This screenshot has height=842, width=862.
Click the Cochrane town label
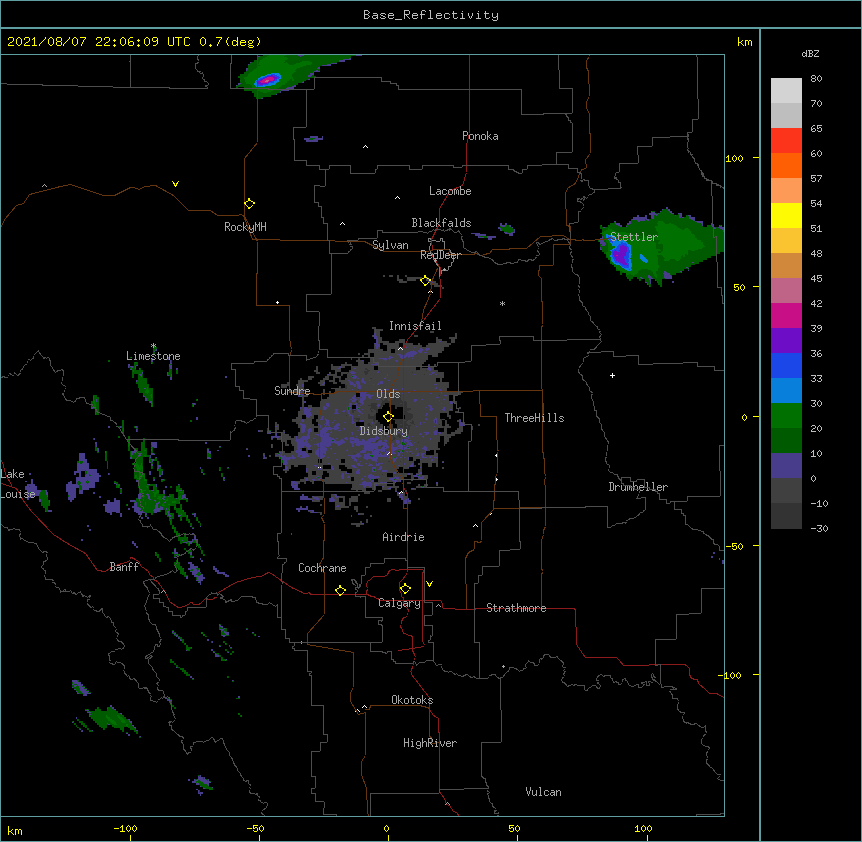pos(322,568)
